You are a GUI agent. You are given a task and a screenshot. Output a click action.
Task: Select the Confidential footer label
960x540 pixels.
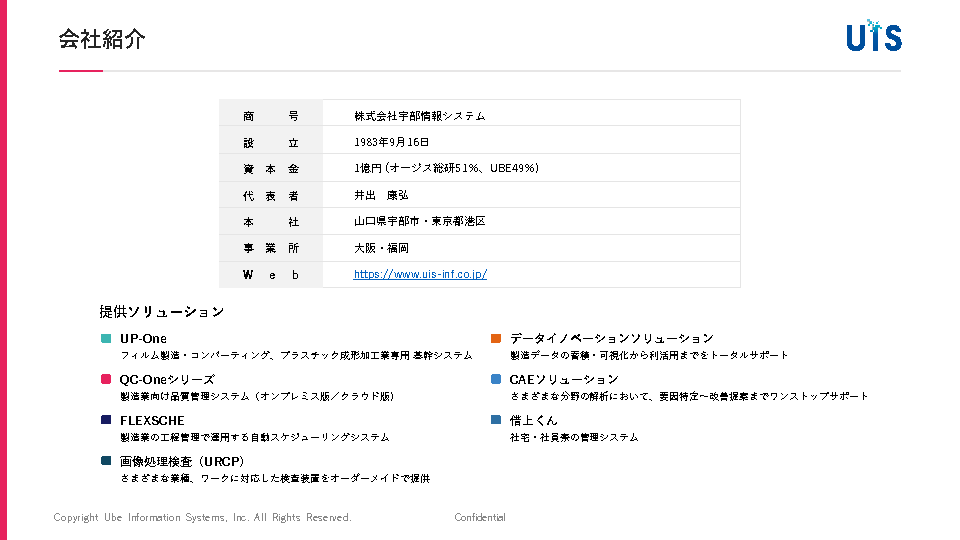coord(480,517)
